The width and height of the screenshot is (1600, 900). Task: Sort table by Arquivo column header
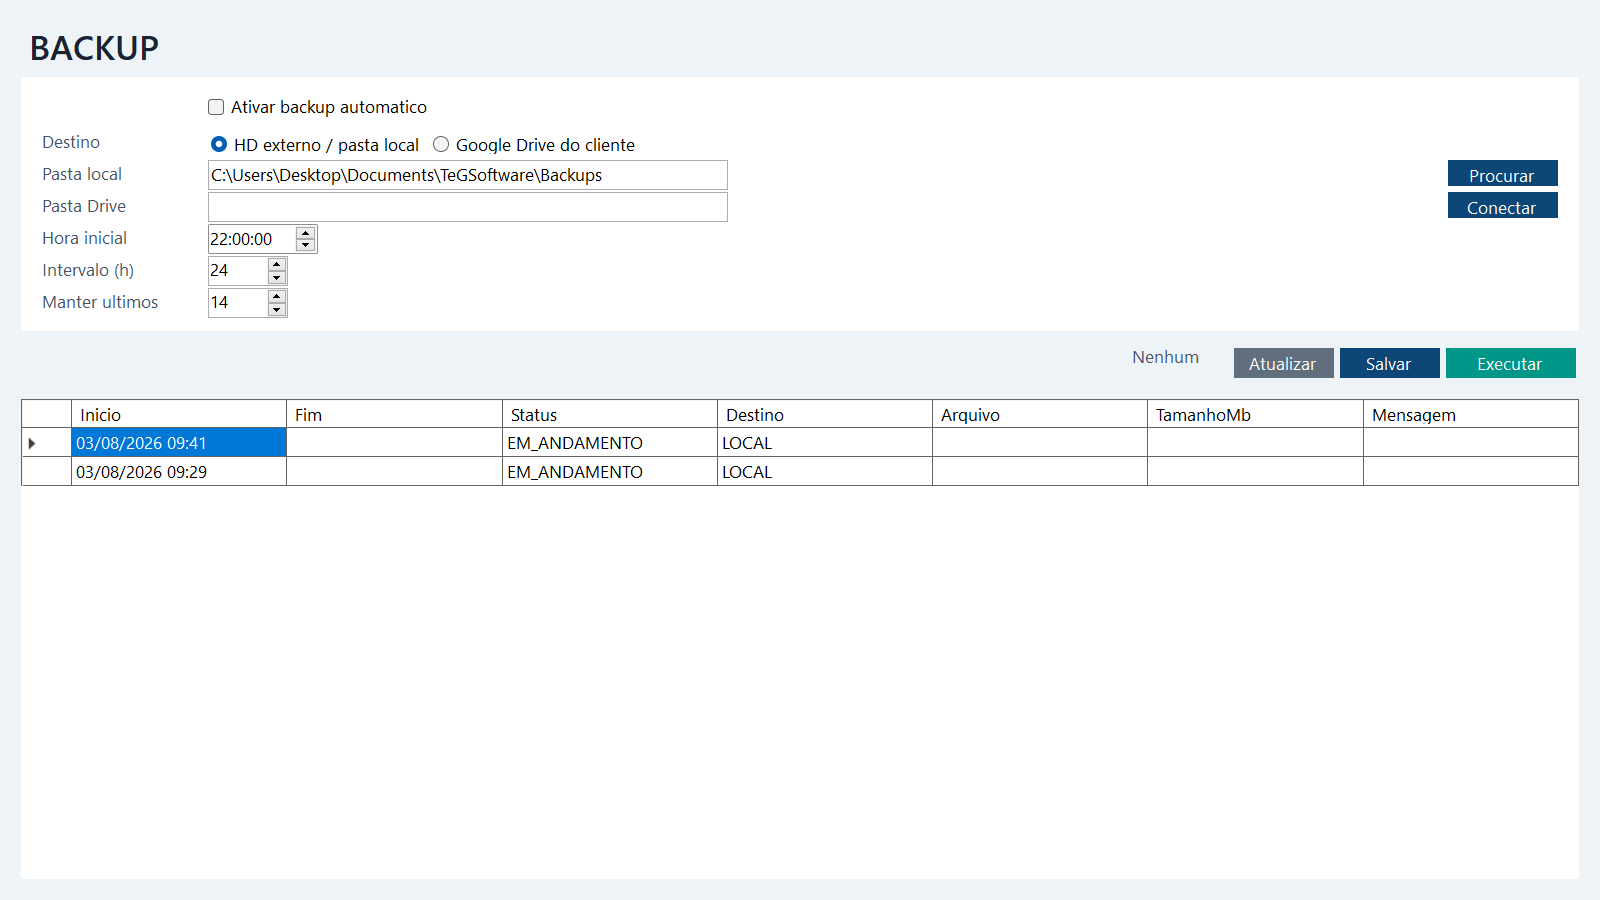pyautogui.click(x=1040, y=414)
